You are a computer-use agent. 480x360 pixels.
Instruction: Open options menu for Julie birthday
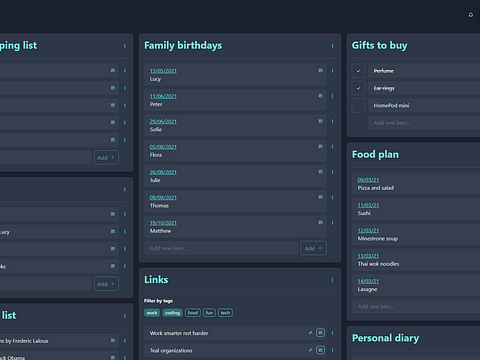(x=332, y=172)
